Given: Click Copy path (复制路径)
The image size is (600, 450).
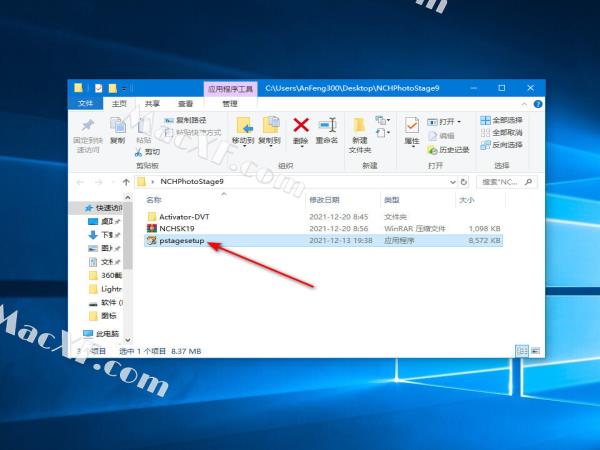Looking at the screenshot, I should pos(186,120).
